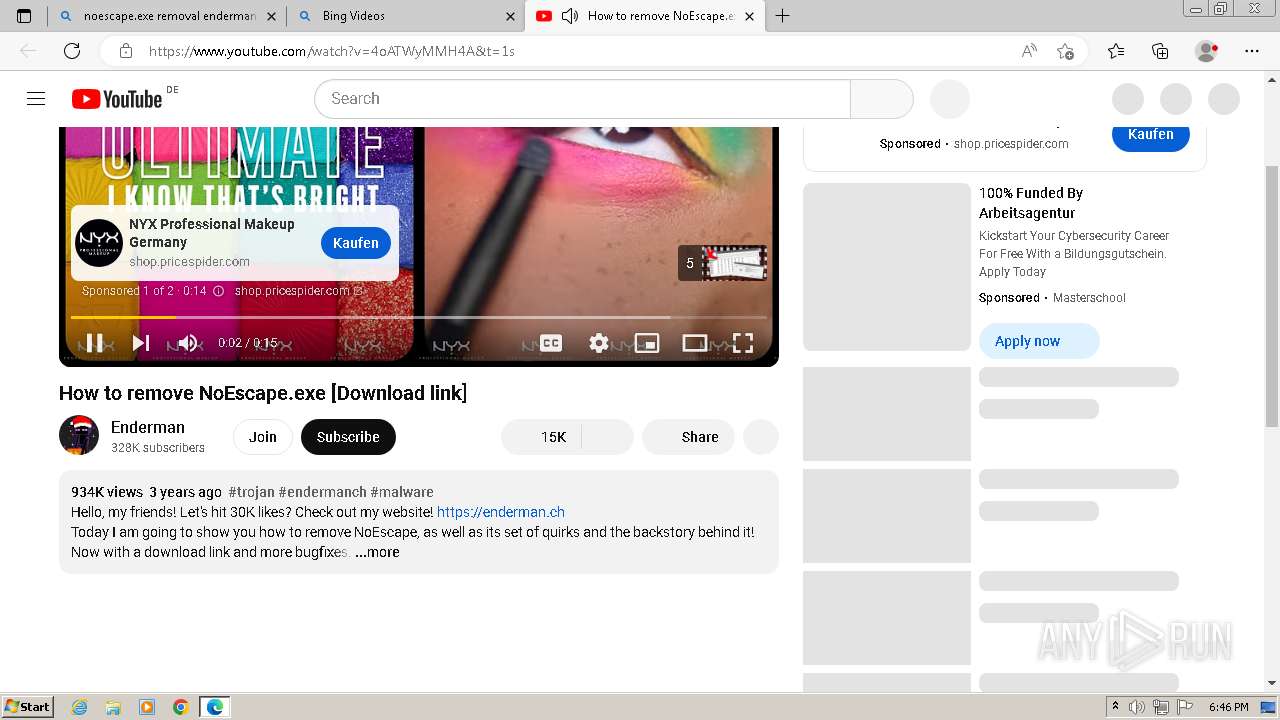This screenshot has height=720, width=1280.
Task: Open the Enderman channel name link
Action: point(148,427)
